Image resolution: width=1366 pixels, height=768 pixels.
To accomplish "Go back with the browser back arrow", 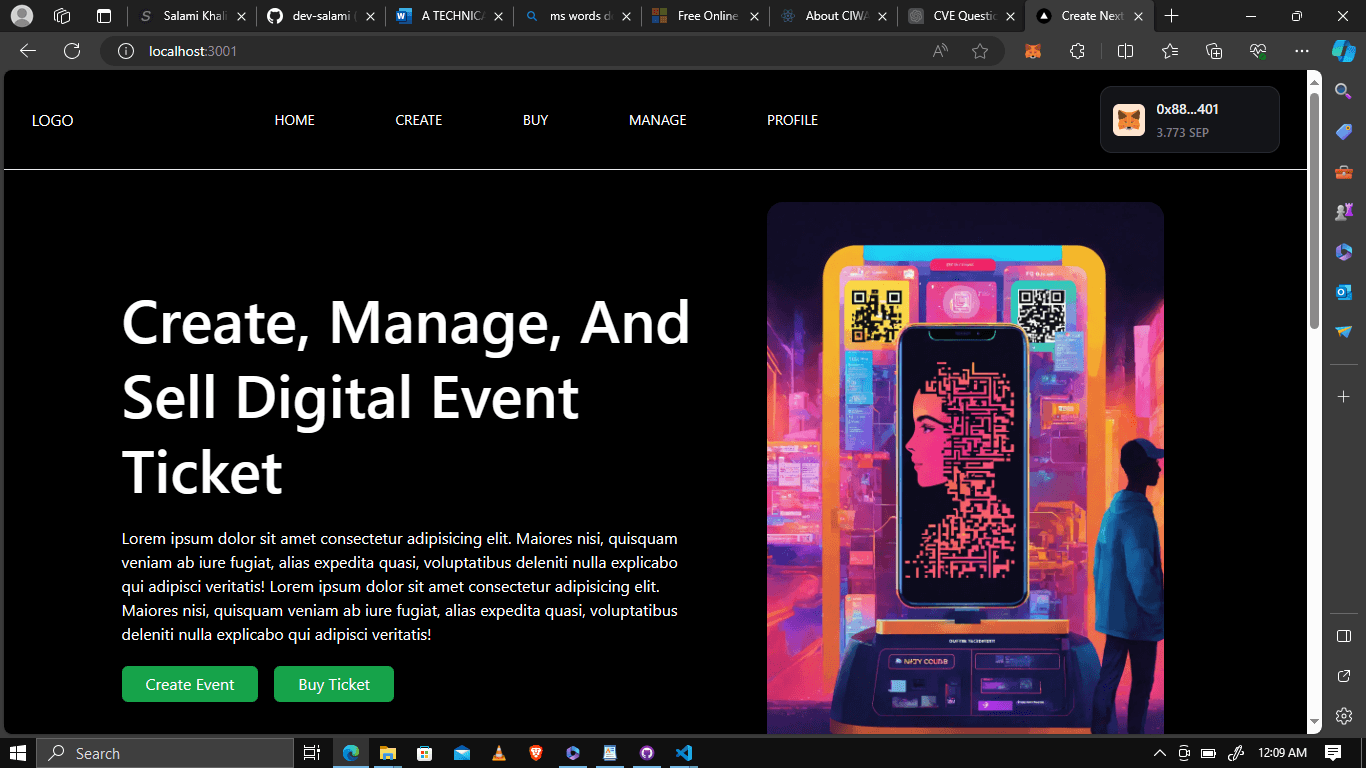I will [x=28, y=51].
